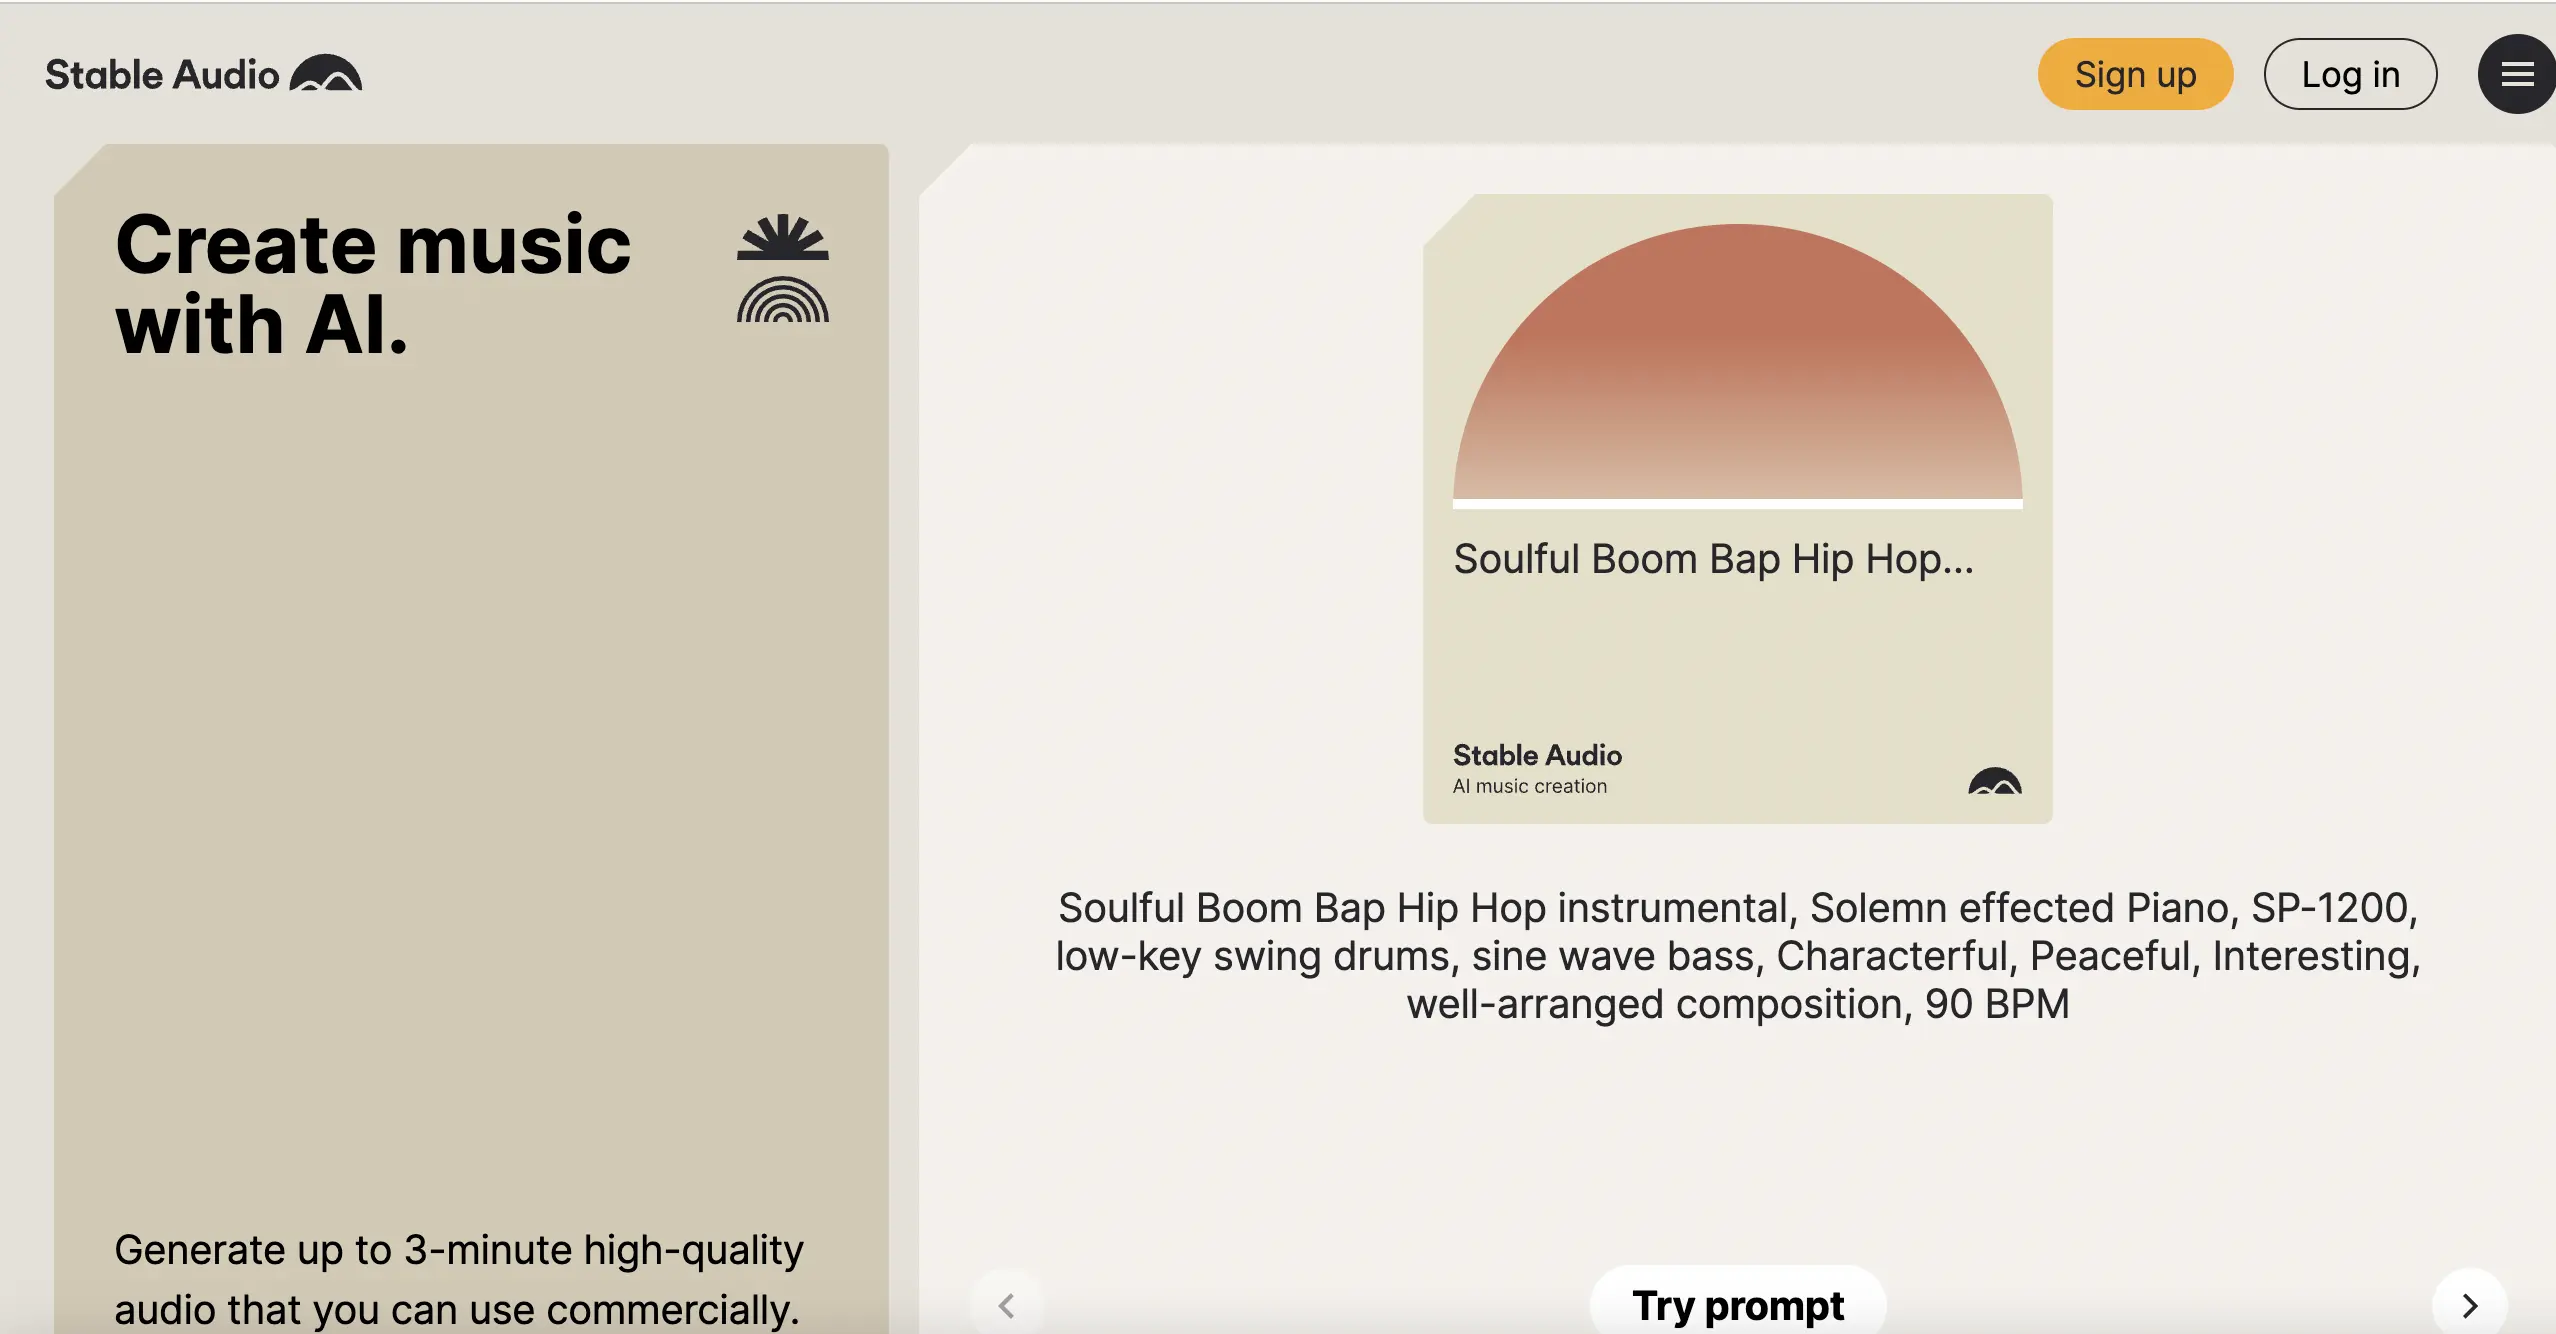The height and width of the screenshot is (1334, 2556).
Task: Click the bold "Stable Audio" label on the card
Action: click(1537, 755)
